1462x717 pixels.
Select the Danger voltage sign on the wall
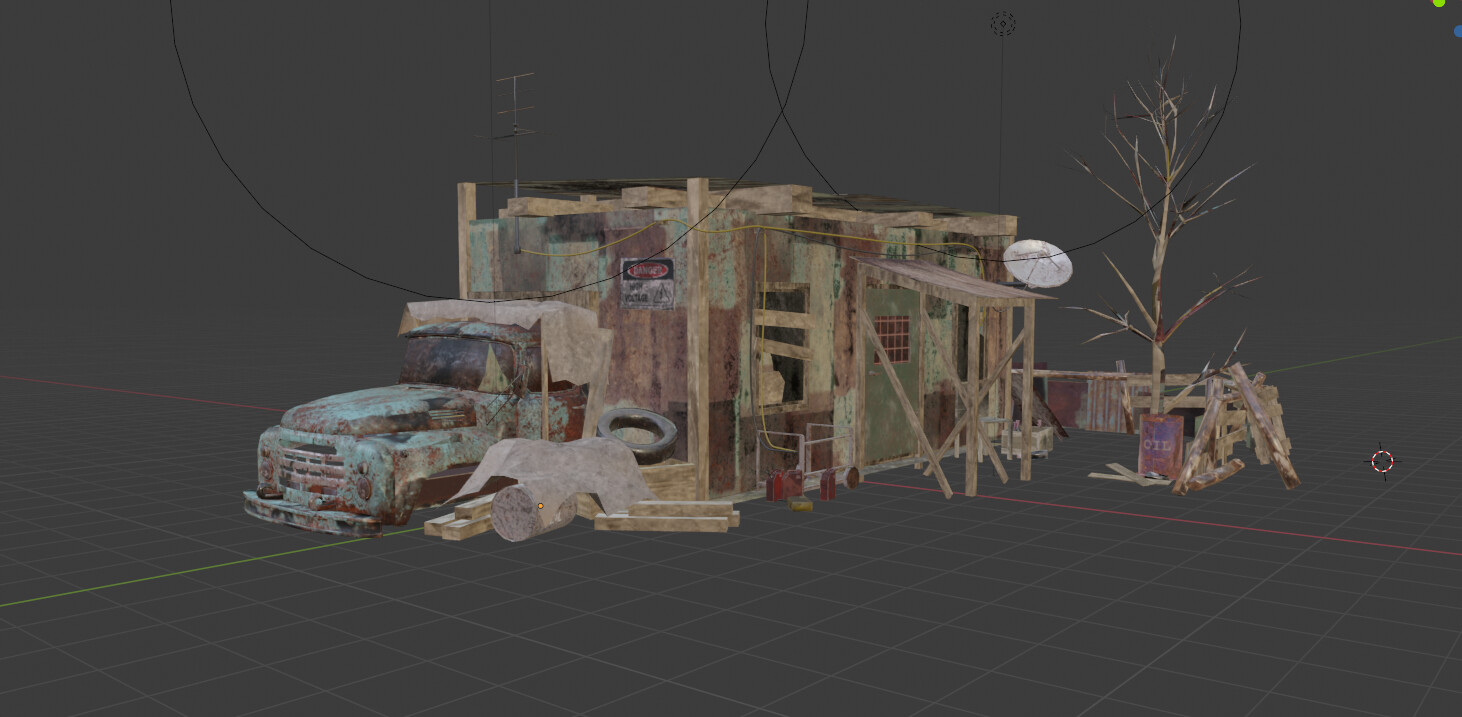point(647,285)
